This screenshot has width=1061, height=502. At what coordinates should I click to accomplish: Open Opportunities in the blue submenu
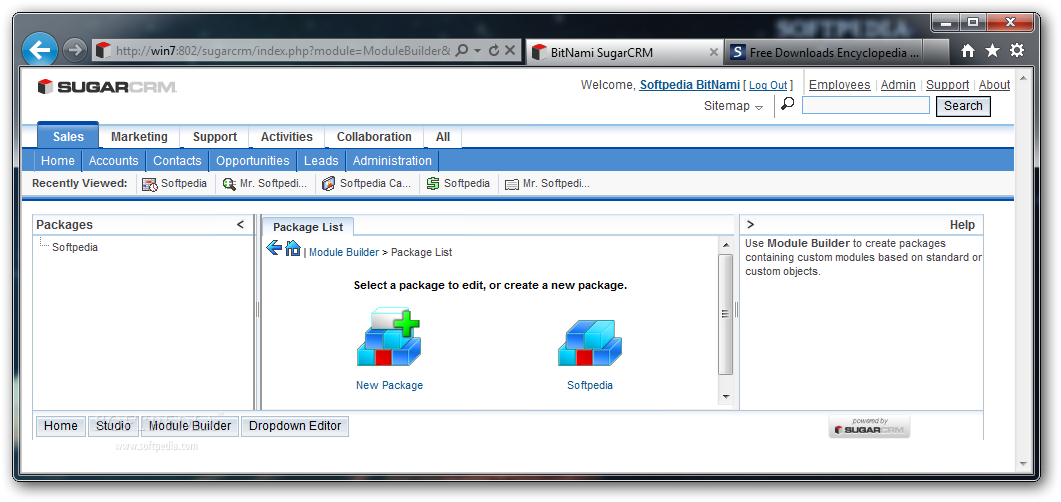coord(253,160)
